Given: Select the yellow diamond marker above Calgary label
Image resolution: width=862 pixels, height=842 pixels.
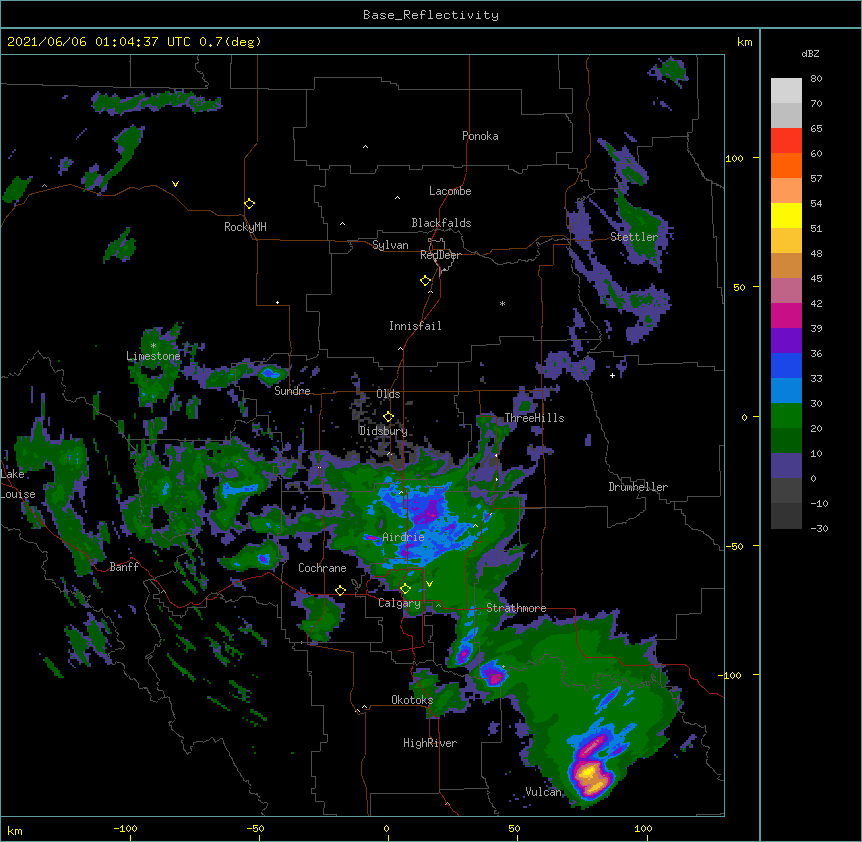Looking at the screenshot, I should pos(405,589).
